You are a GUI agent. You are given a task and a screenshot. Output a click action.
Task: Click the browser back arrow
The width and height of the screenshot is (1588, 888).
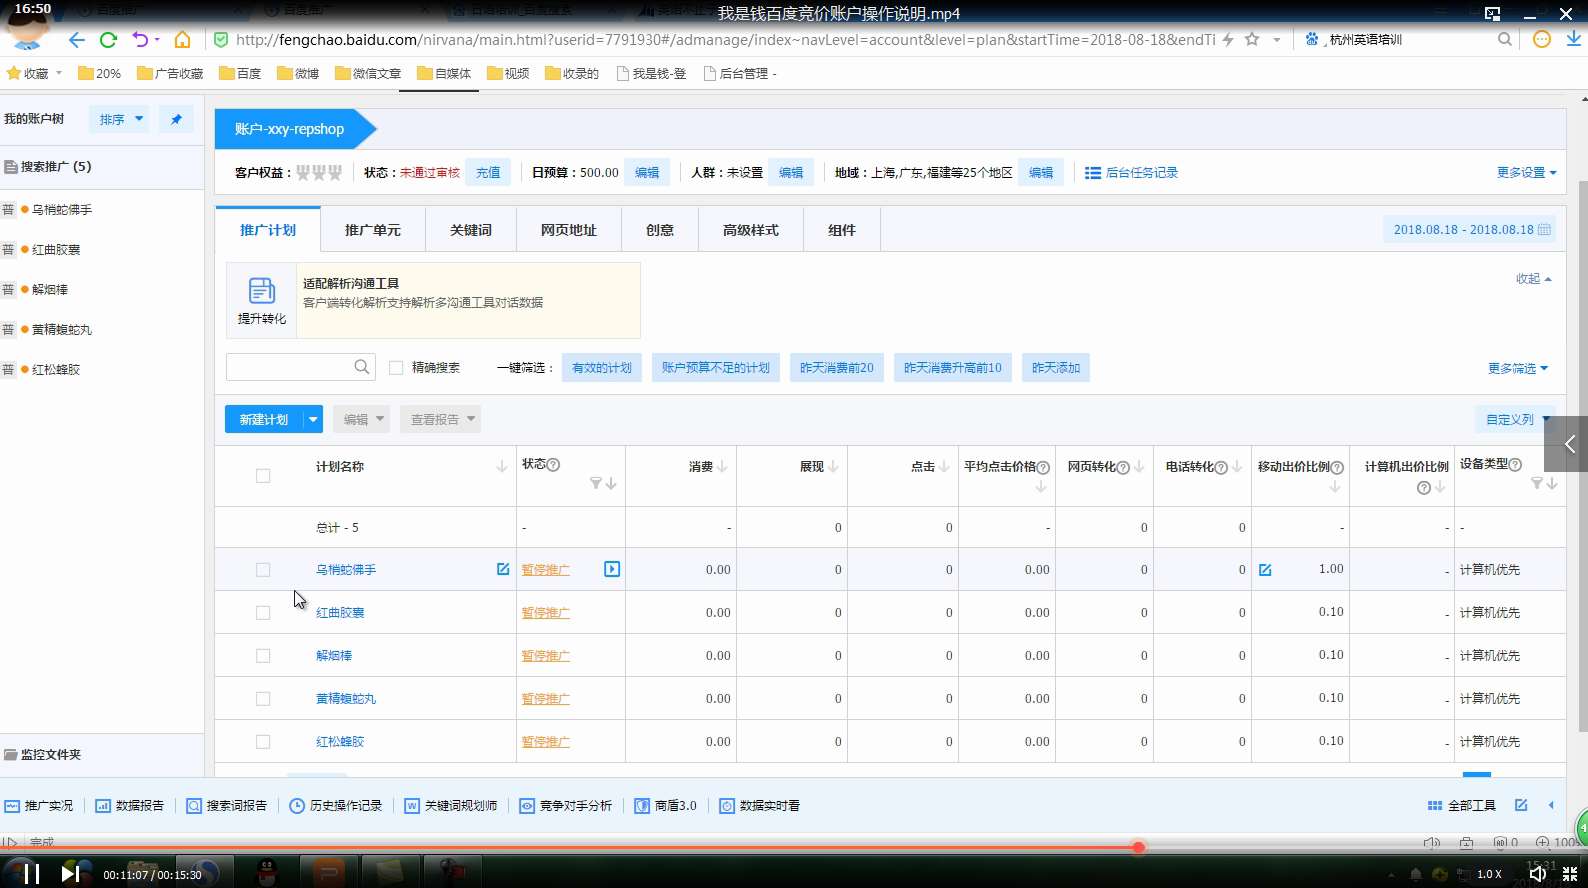click(77, 40)
